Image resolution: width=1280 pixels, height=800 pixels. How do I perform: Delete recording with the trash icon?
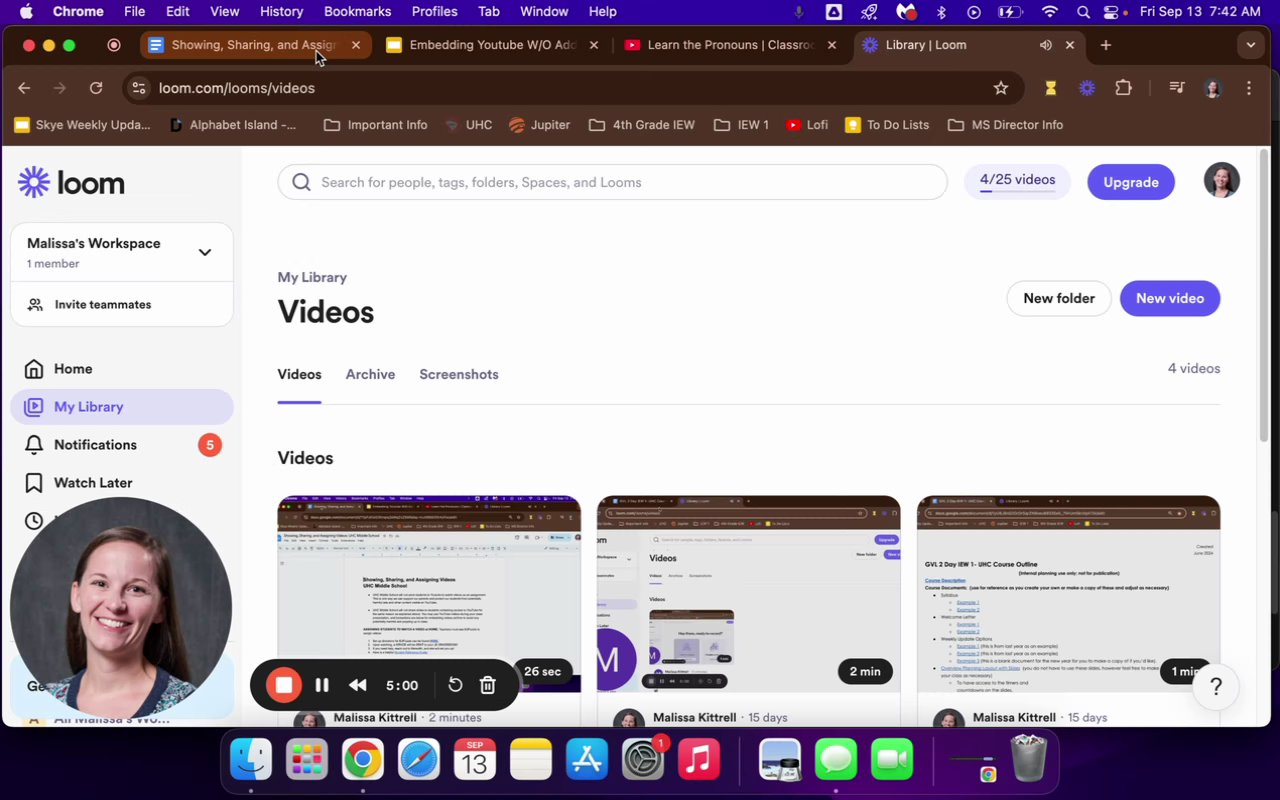[488, 685]
